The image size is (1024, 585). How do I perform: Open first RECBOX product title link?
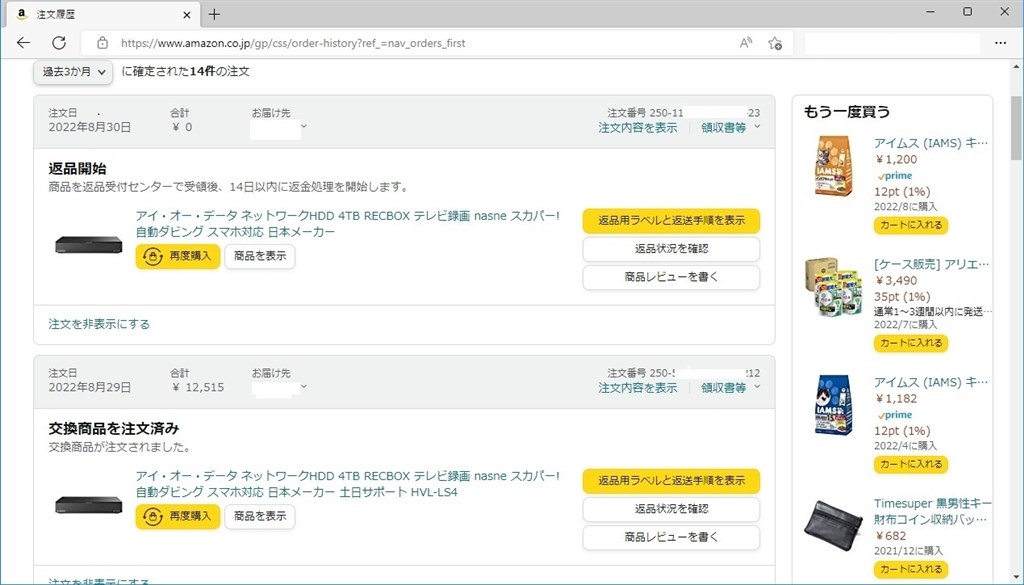coord(347,223)
